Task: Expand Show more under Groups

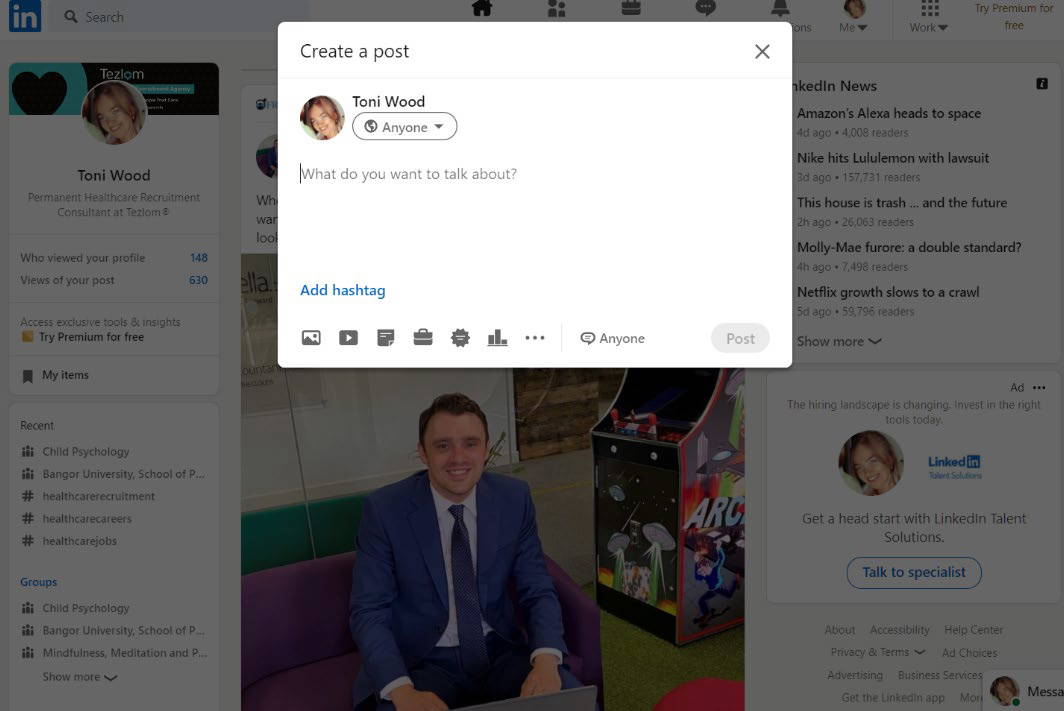Action: 80,677
